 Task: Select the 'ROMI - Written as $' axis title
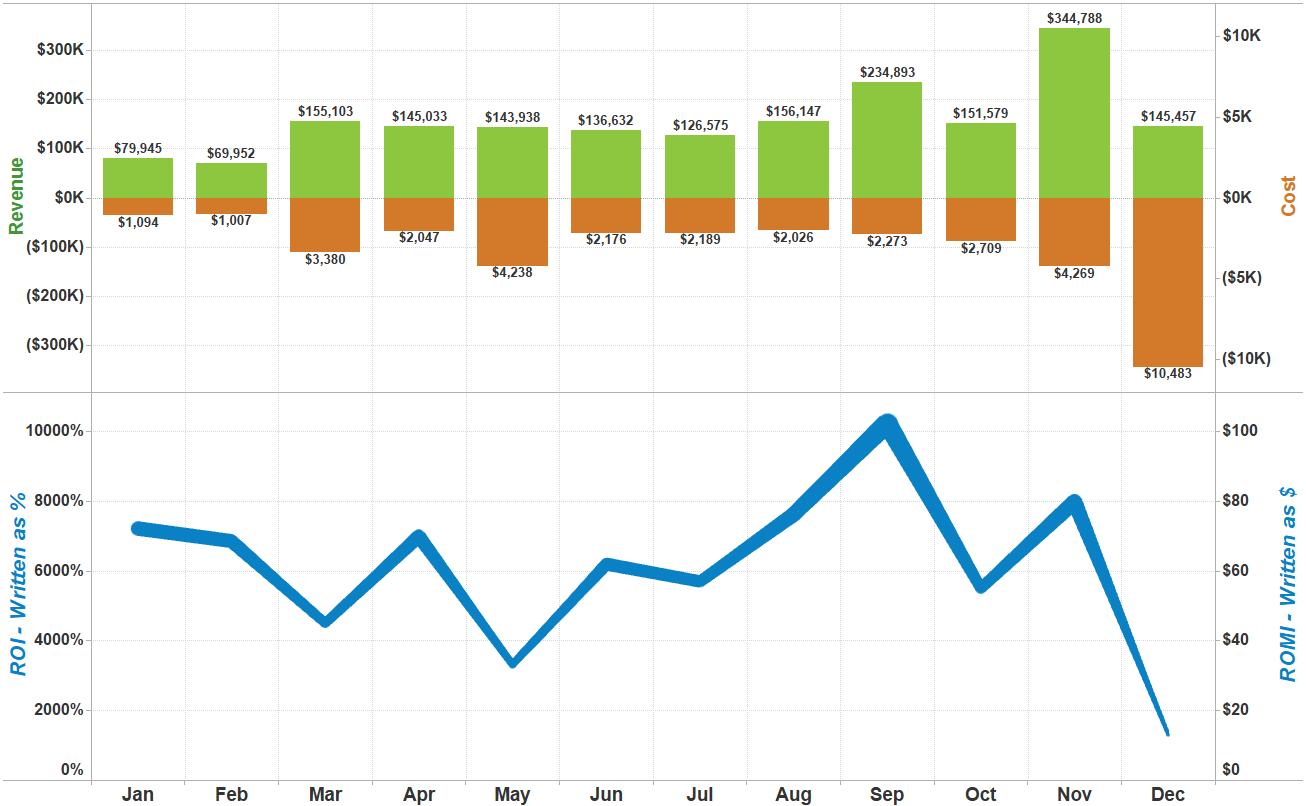(1288, 584)
